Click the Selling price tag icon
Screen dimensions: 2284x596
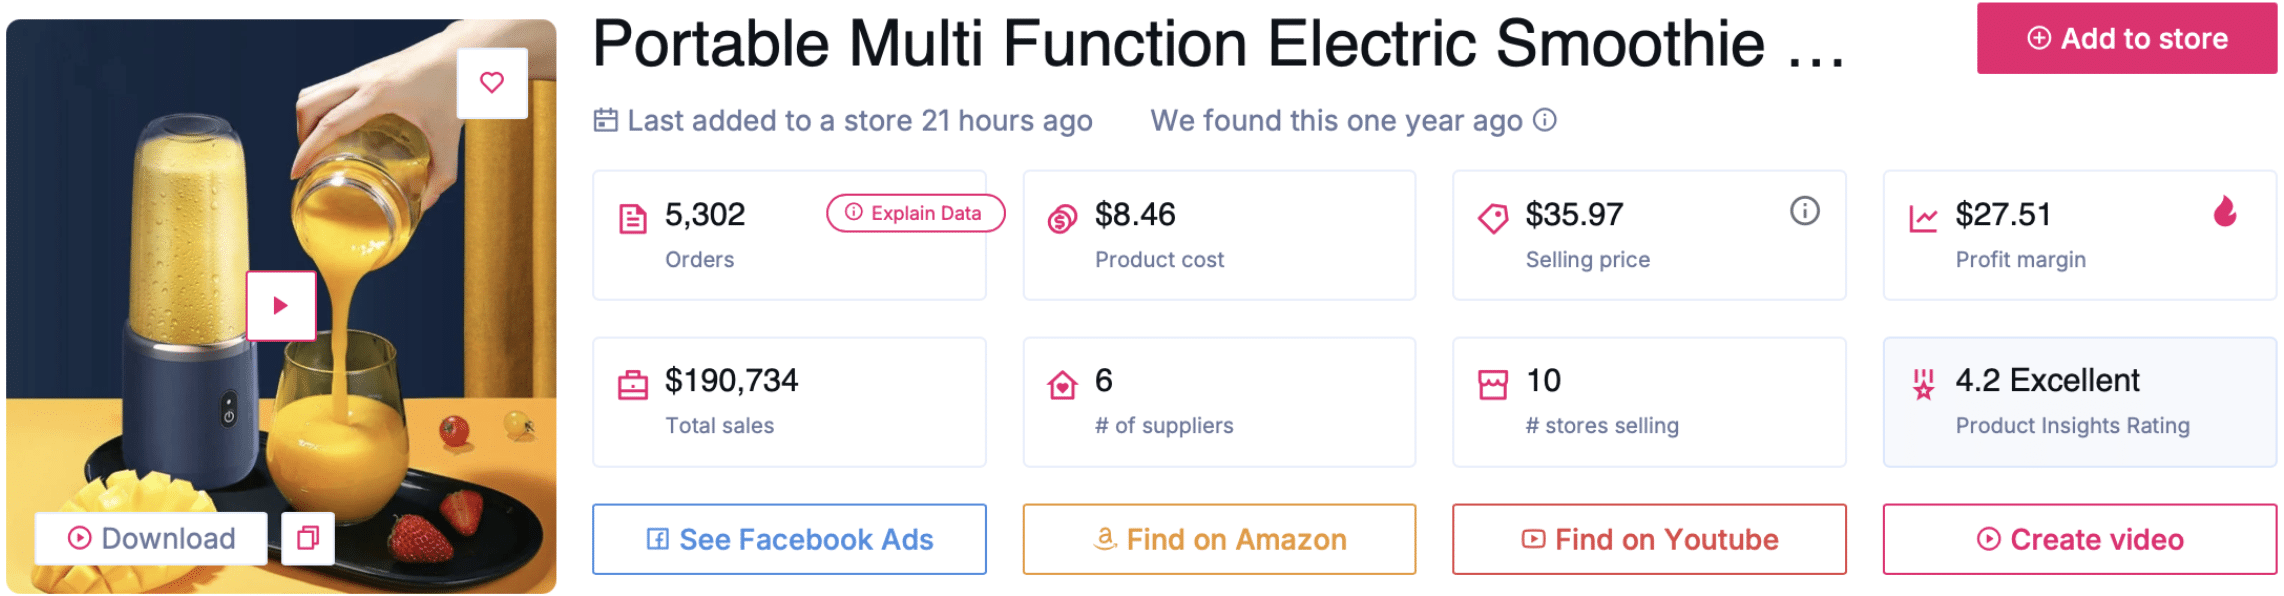tap(1492, 219)
